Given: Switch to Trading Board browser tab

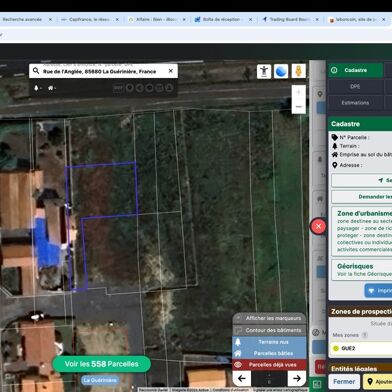Looking at the screenshot, I should point(289,20).
